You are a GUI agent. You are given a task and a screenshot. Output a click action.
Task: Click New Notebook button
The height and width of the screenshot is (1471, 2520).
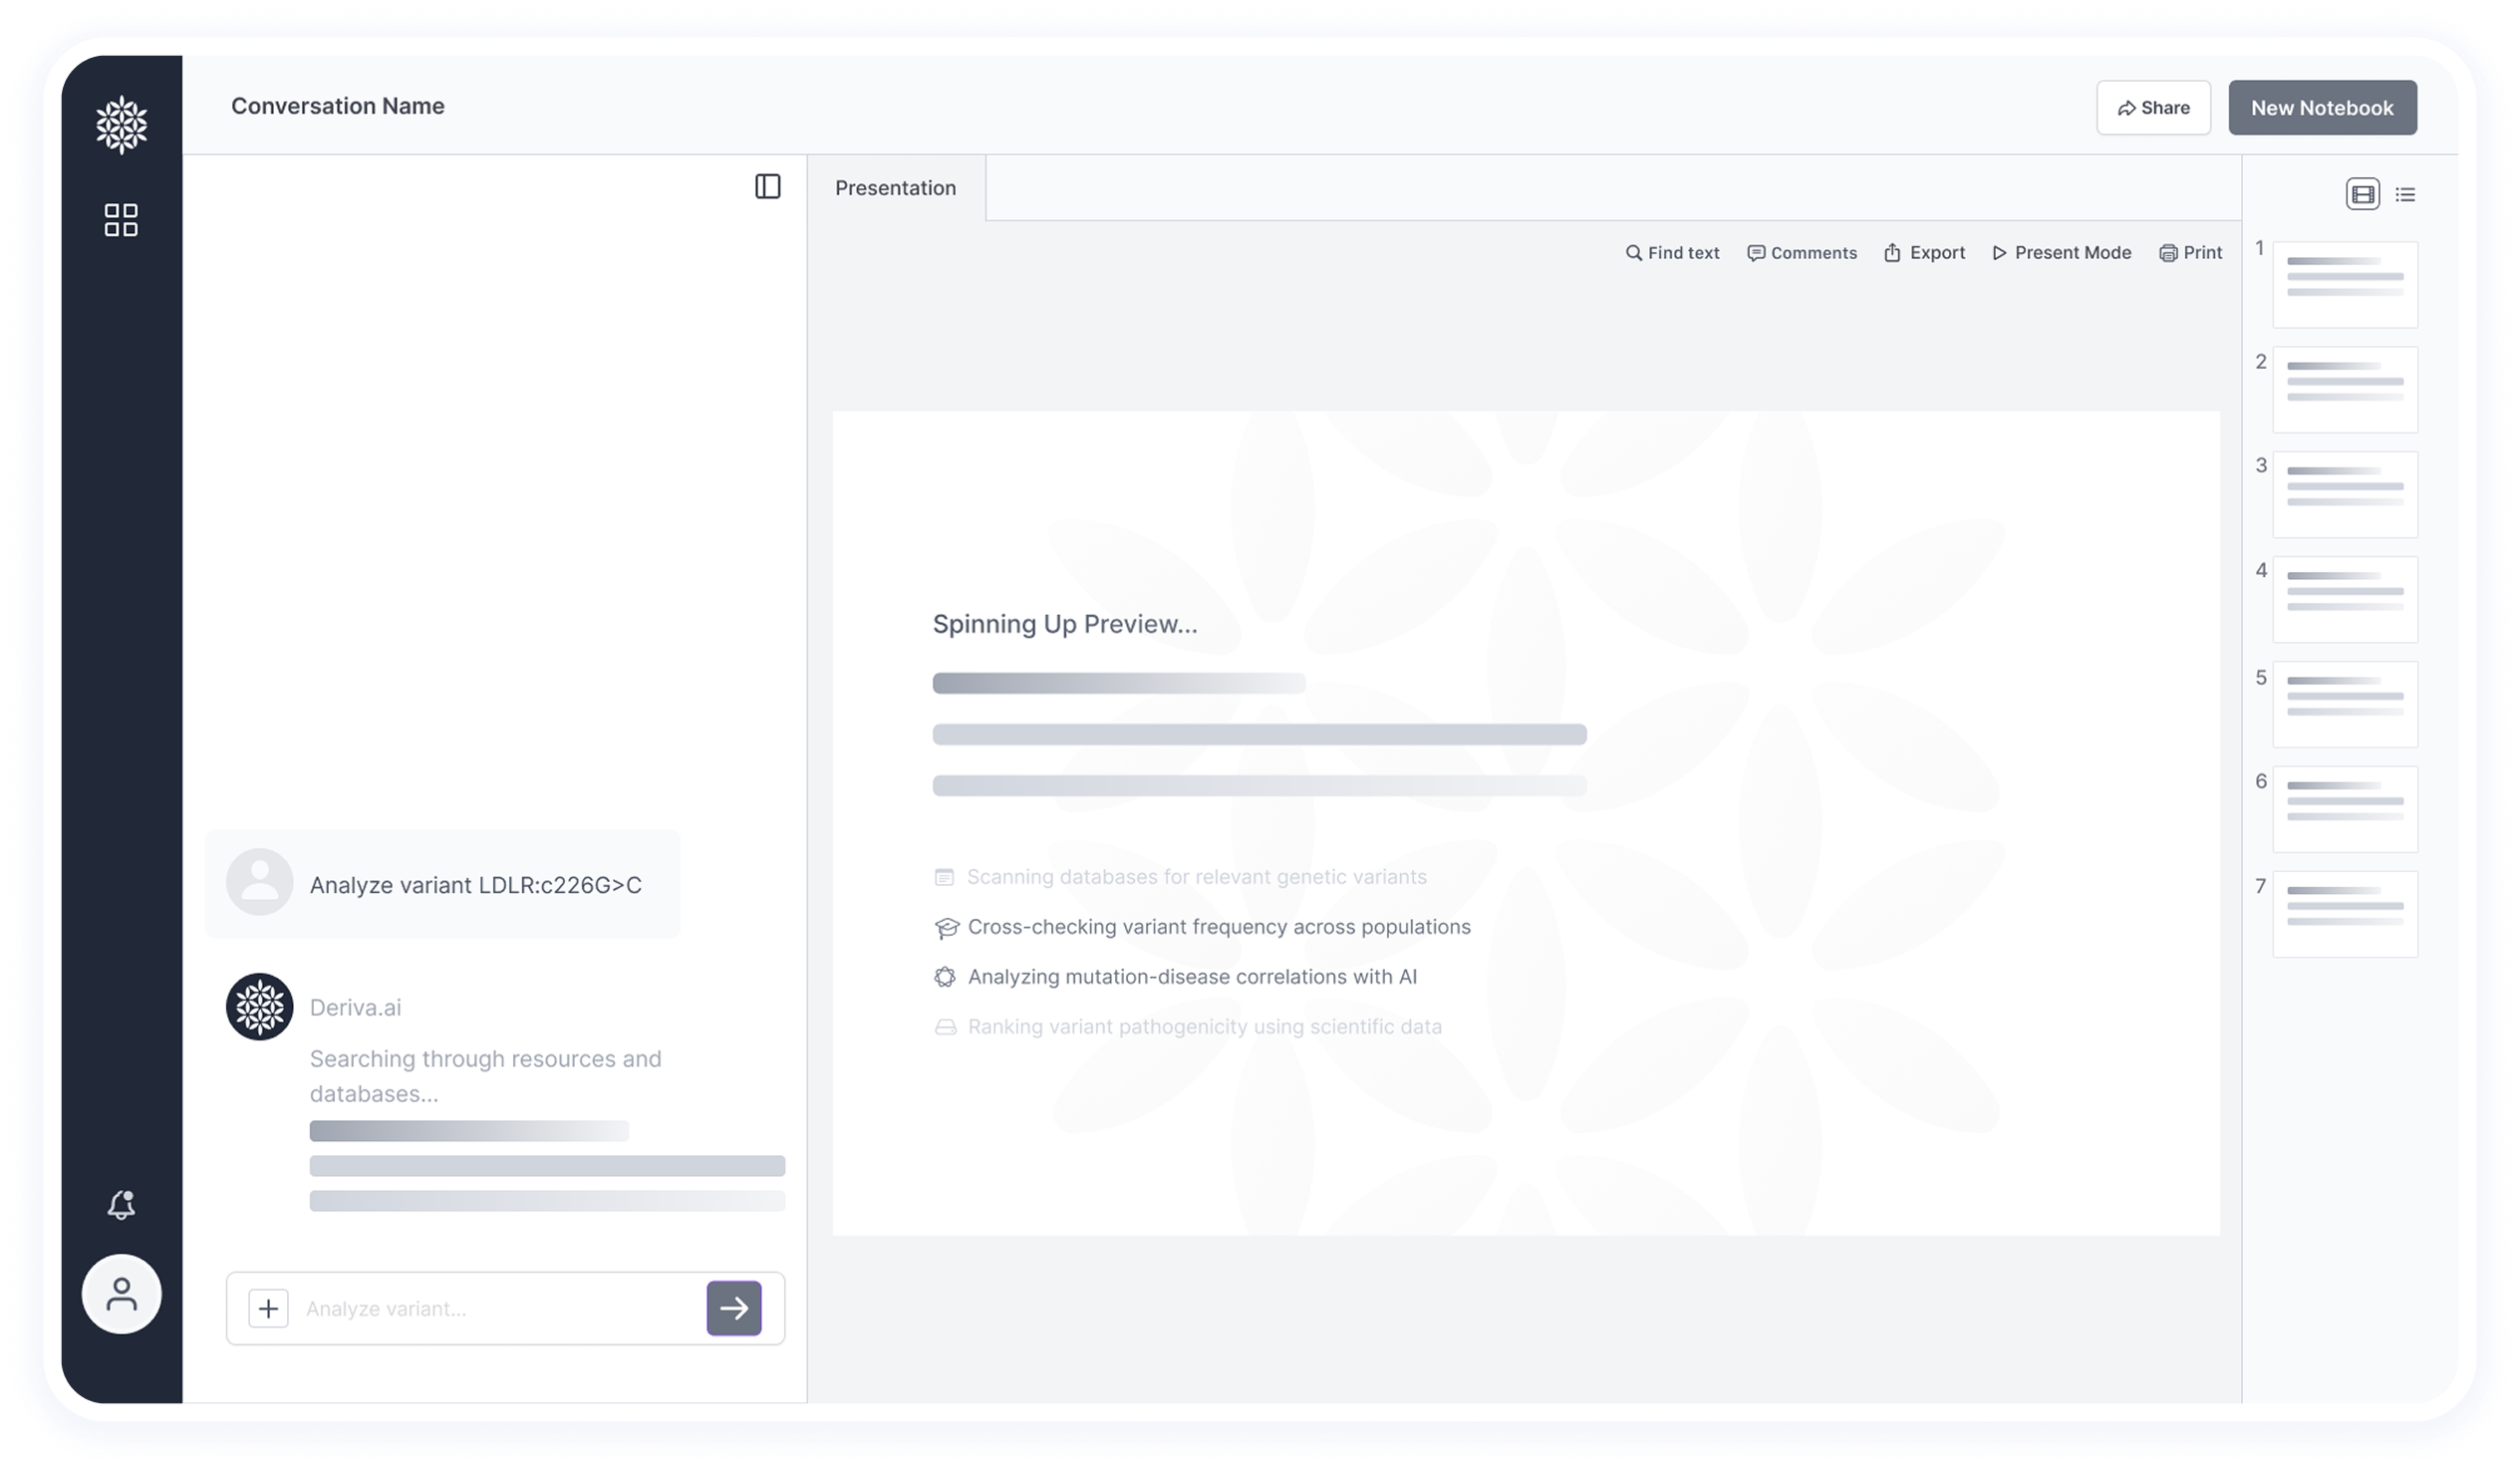click(x=2321, y=108)
